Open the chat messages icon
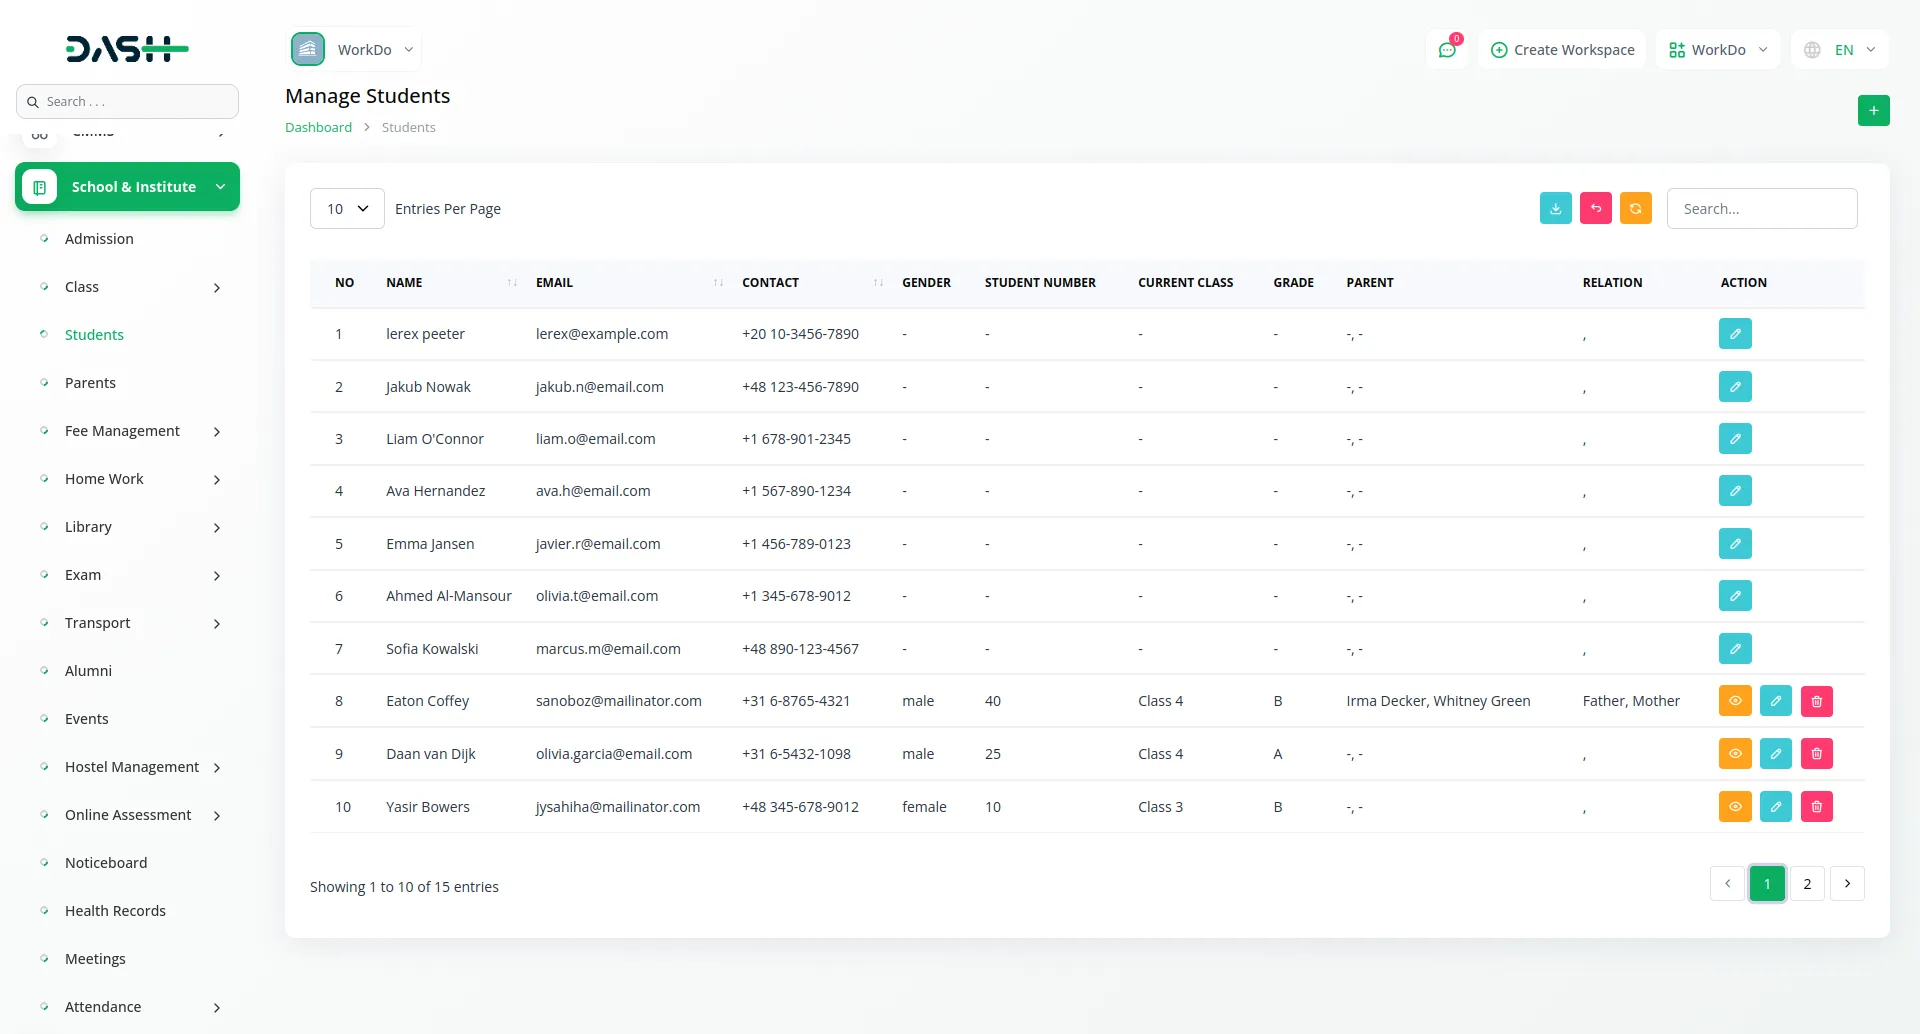This screenshot has width=1920, height=1034. 1447,50
